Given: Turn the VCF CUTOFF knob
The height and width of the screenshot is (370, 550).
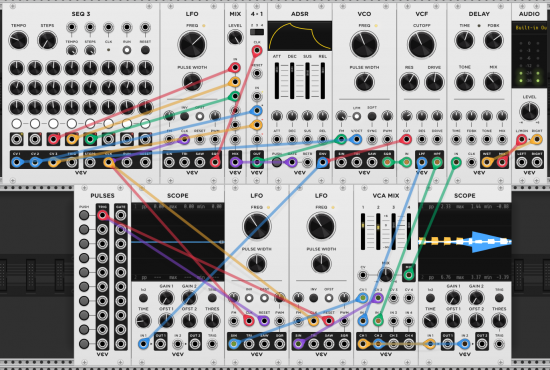Looking at the screenshot, I should 422,45.
